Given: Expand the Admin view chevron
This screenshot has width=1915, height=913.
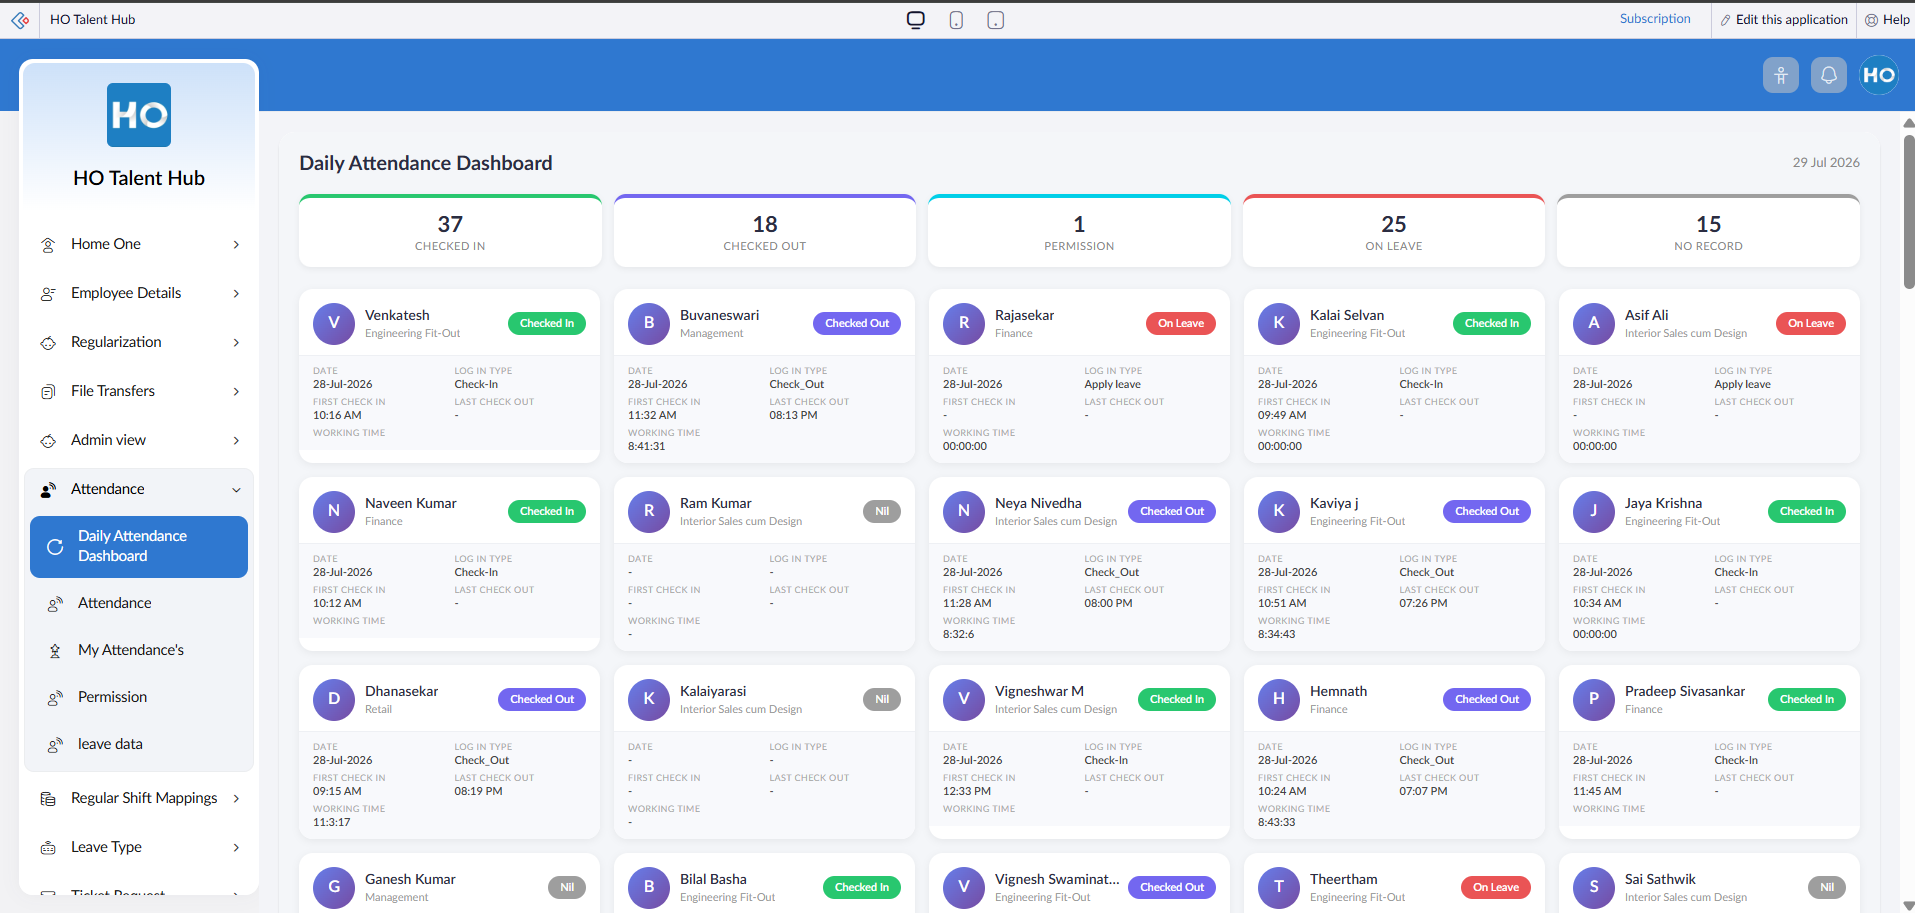Looking at the screenshot, I should (236, 440).
